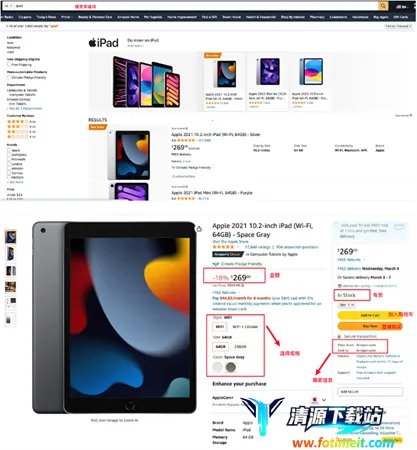This screenshot has width=417, height=450.
Task: Click the Secure transaction lock icon
Action: tap(339, 336)
